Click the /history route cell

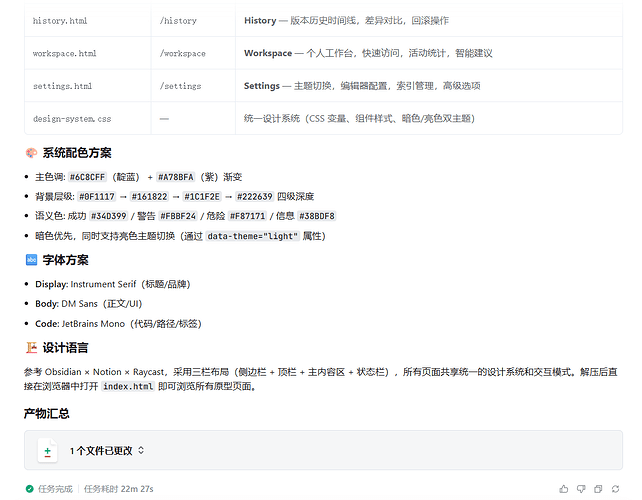(x=193, y=20)
